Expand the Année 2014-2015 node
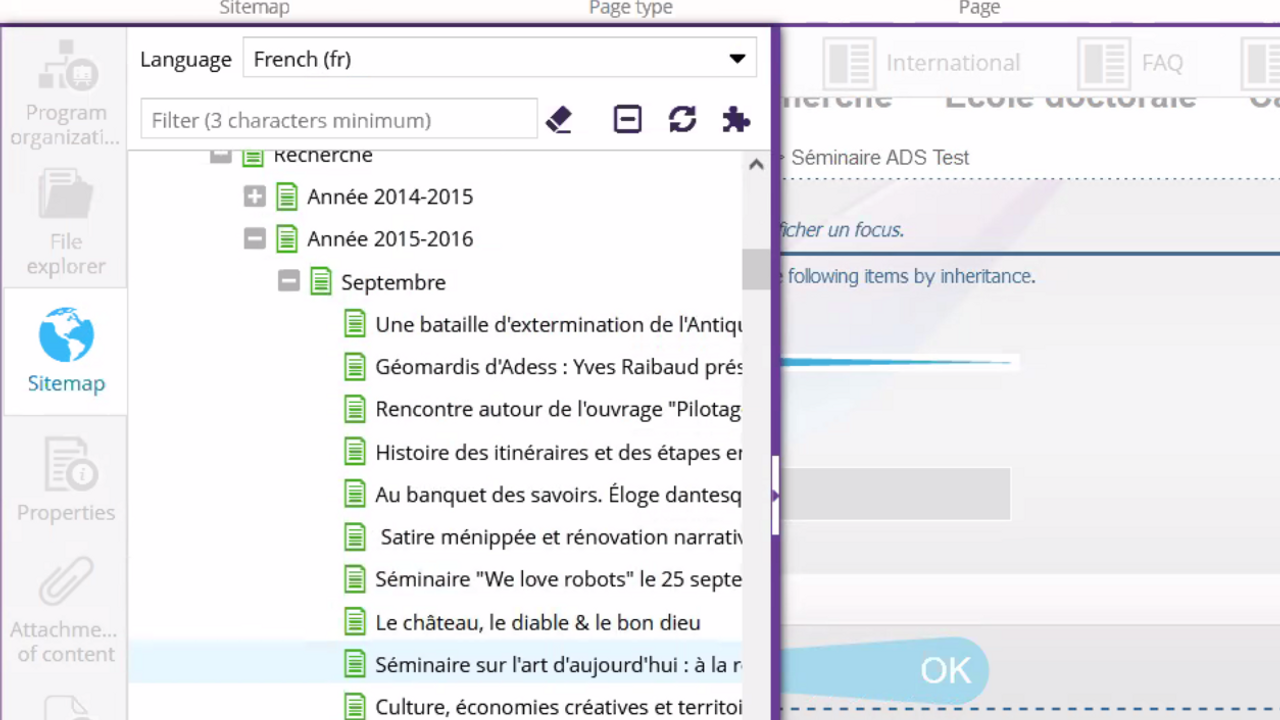 click(x=255, y=197)
